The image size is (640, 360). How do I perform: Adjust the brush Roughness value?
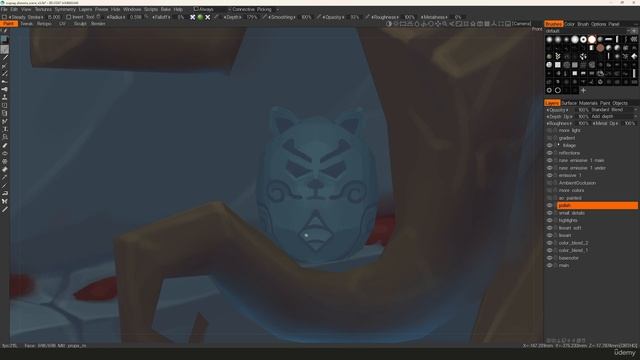[409, 17]
